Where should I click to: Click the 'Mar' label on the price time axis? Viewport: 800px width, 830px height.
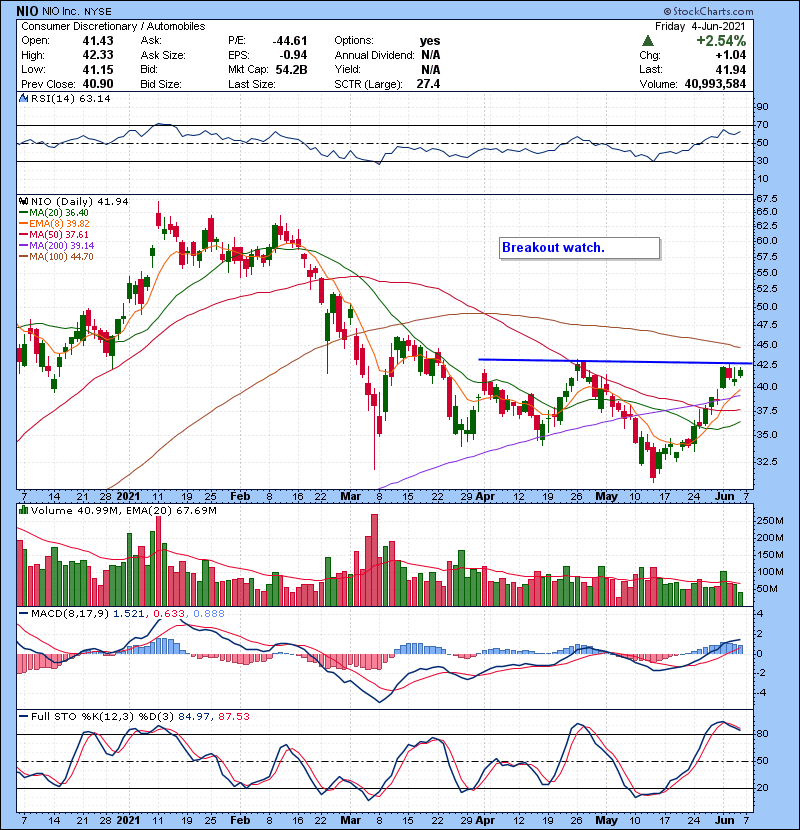click(350, 497)
